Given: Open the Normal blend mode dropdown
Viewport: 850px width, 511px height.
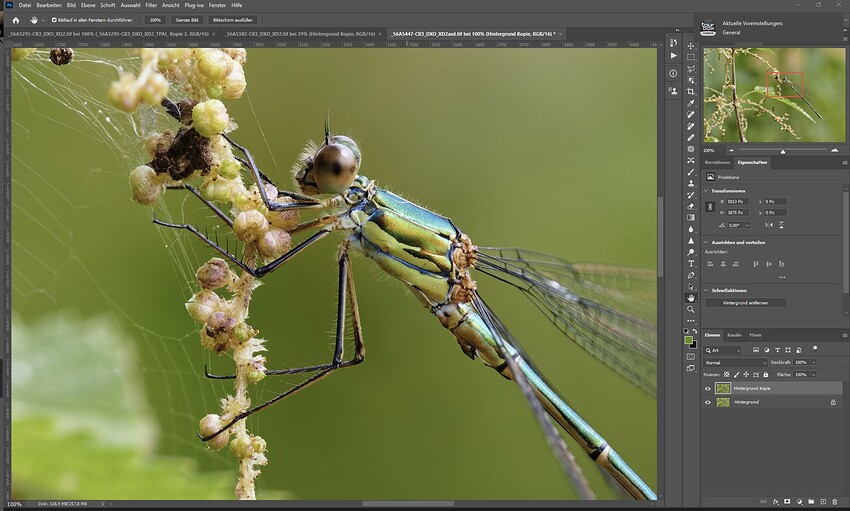Looking at the screenshot, I should [735, 363].
